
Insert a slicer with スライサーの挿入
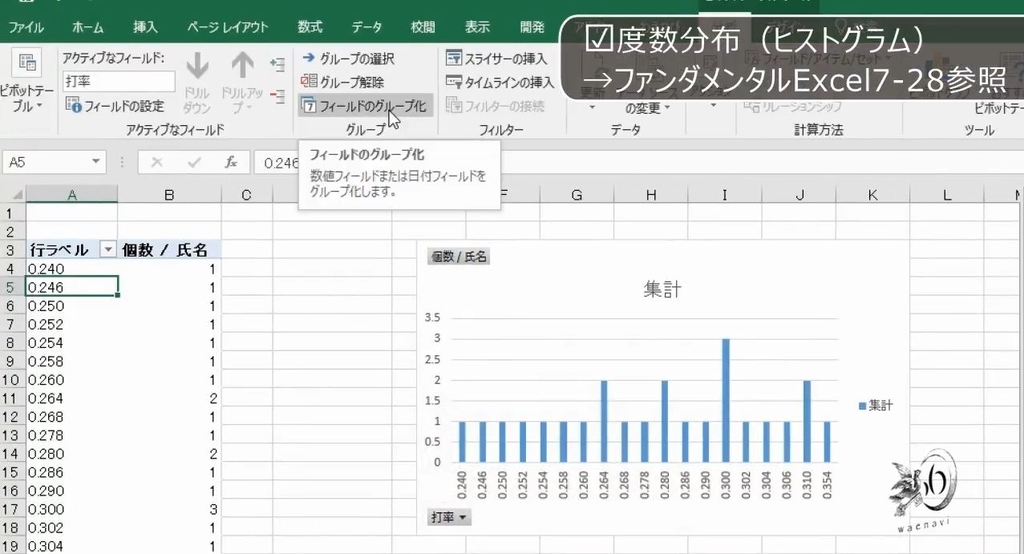click(x=496, y=58)
